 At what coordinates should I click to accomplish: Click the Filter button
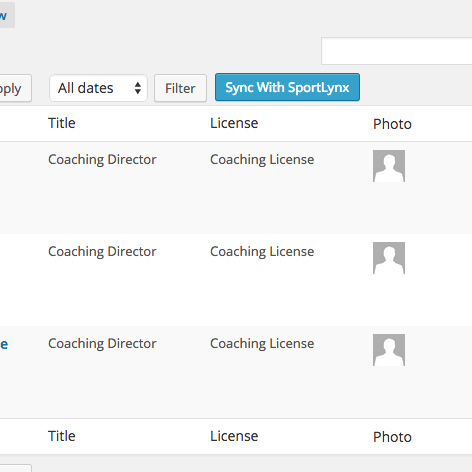click(180, 88)
